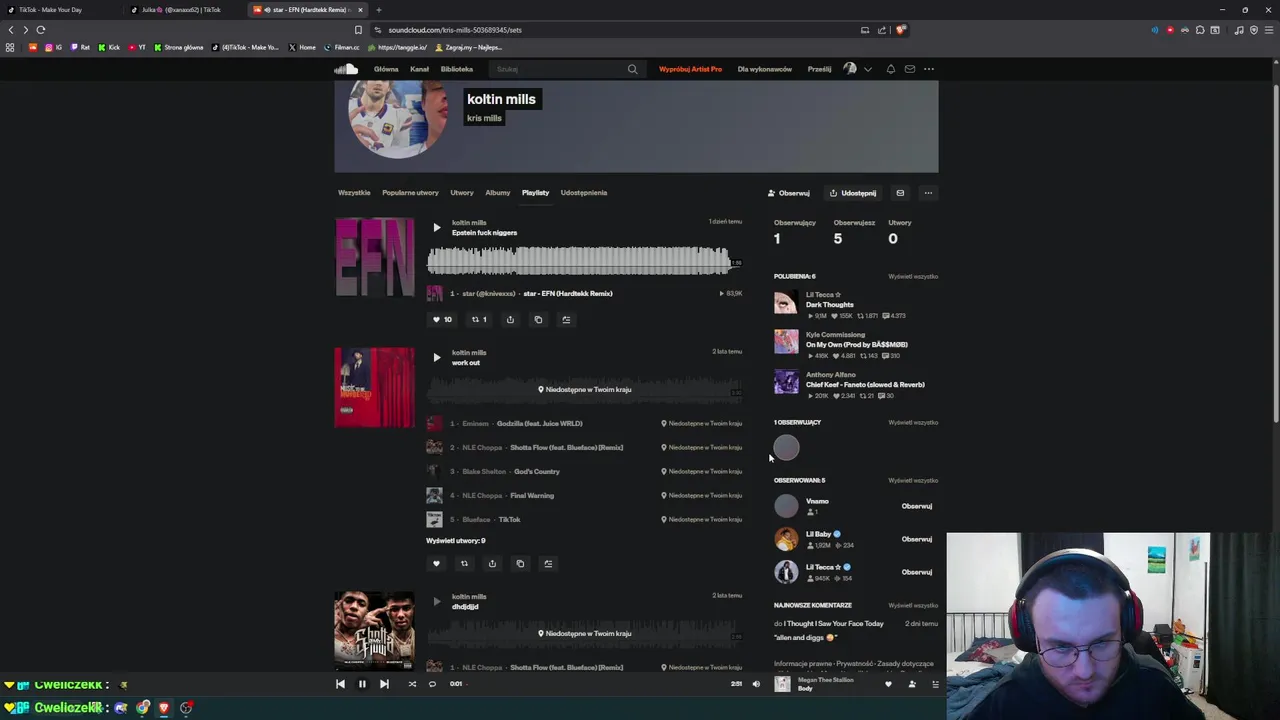Open Biblioteka in the header navigation

(457, 69)
